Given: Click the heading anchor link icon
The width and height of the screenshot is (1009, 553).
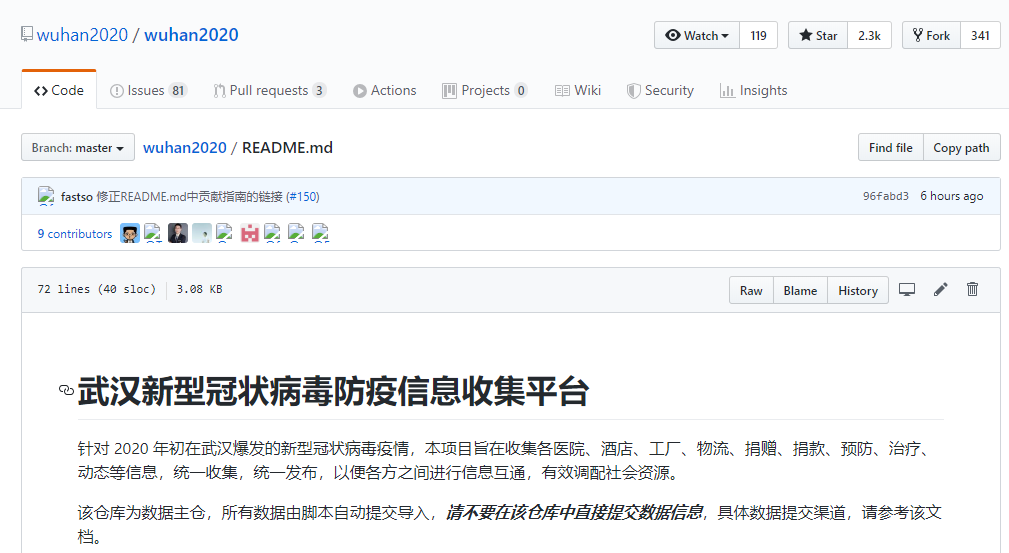Looking at the screenshot, I should (66, 390).
